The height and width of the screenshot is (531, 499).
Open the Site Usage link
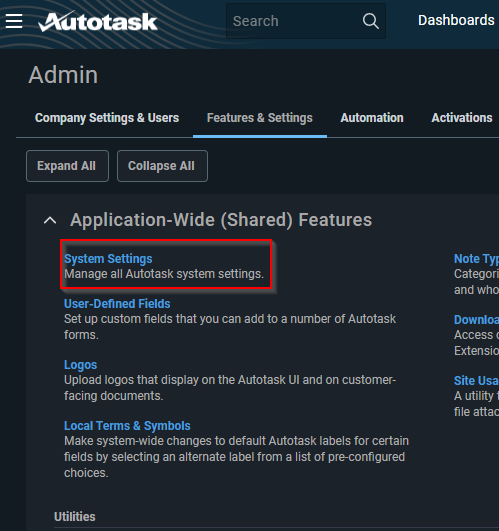(x=476, y=381)
